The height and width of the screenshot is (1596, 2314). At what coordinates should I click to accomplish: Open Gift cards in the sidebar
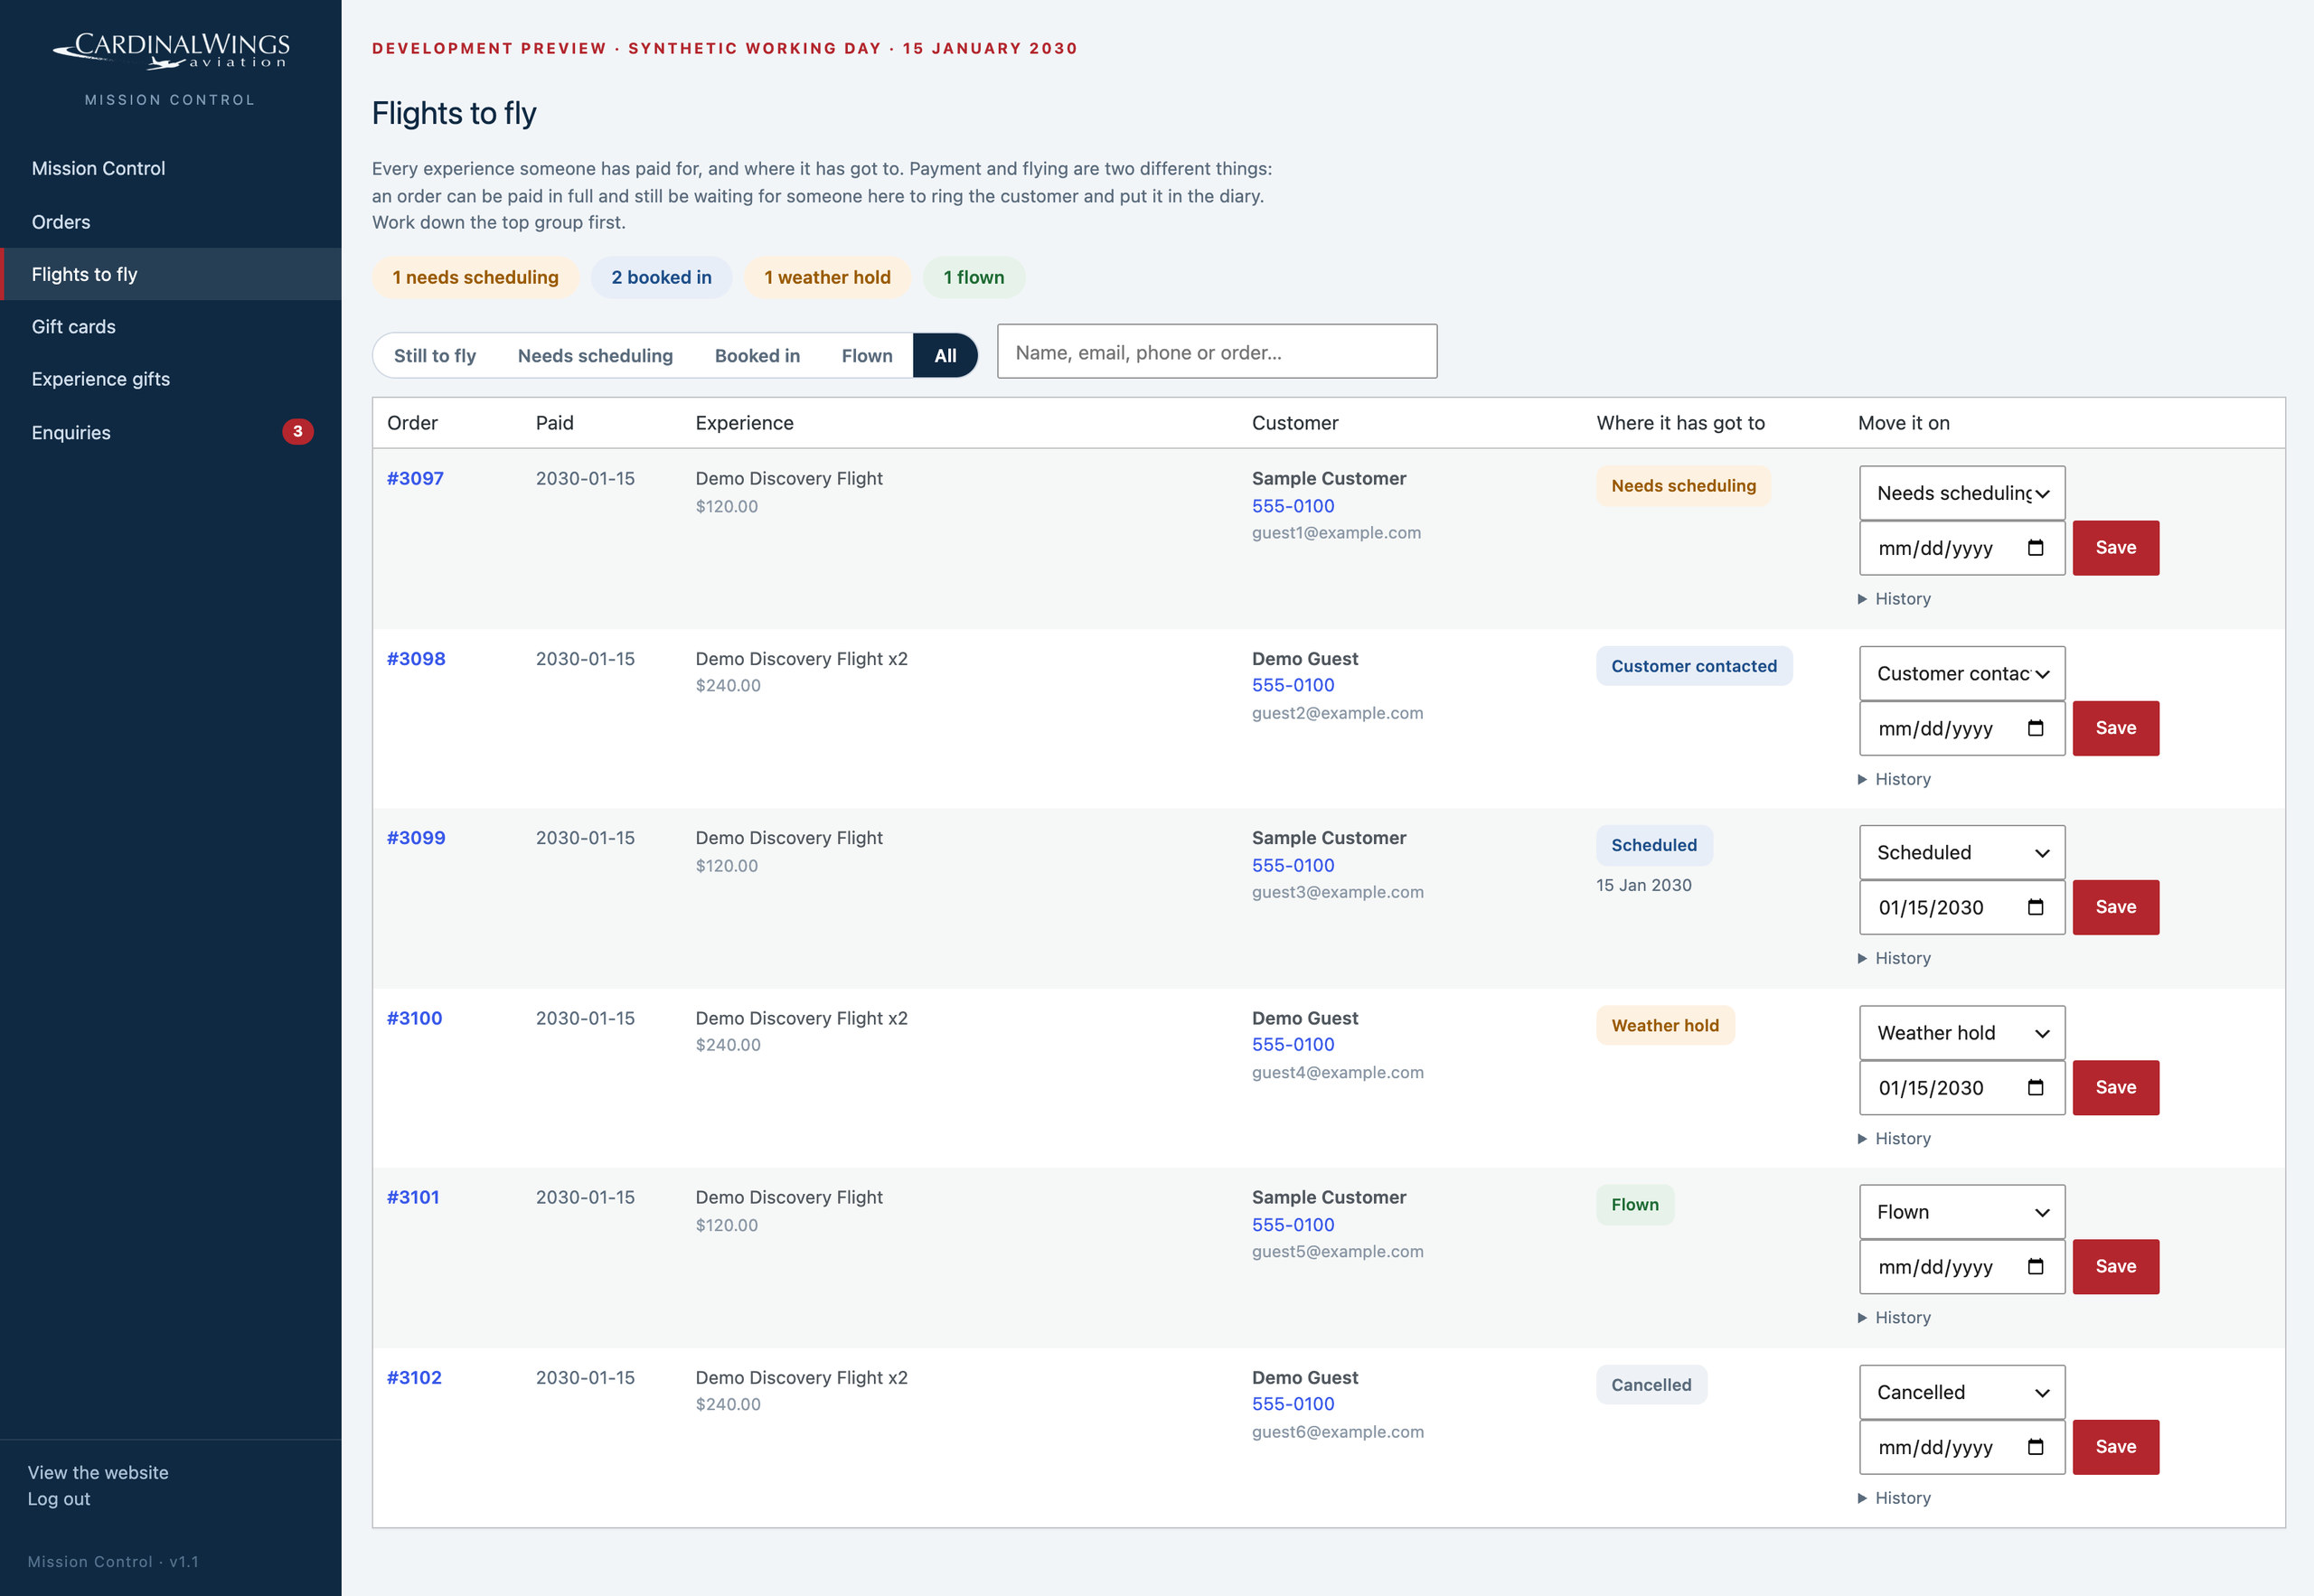pos(171,327)
